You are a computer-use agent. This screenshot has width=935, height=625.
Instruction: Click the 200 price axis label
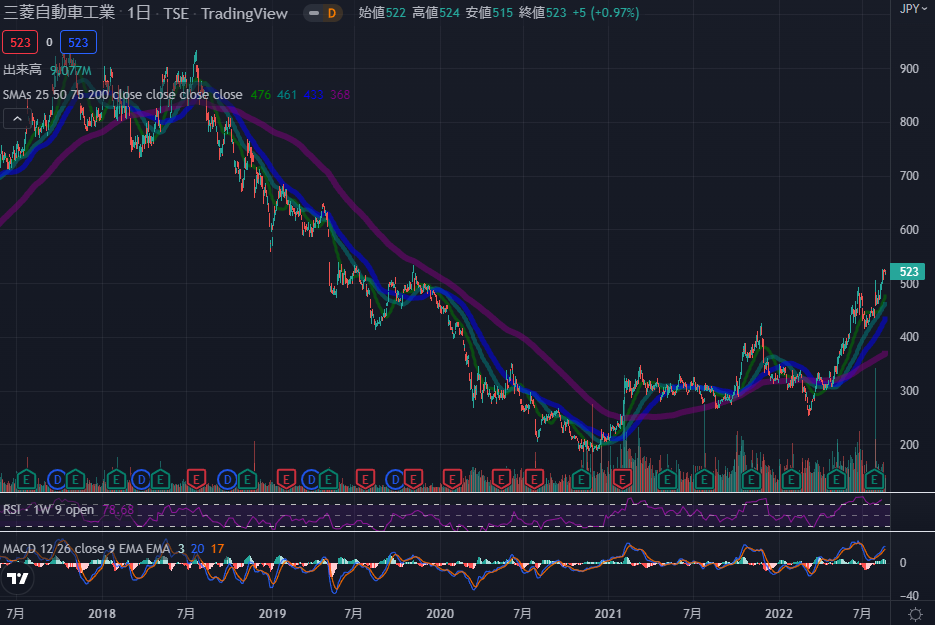coord(909,444)
